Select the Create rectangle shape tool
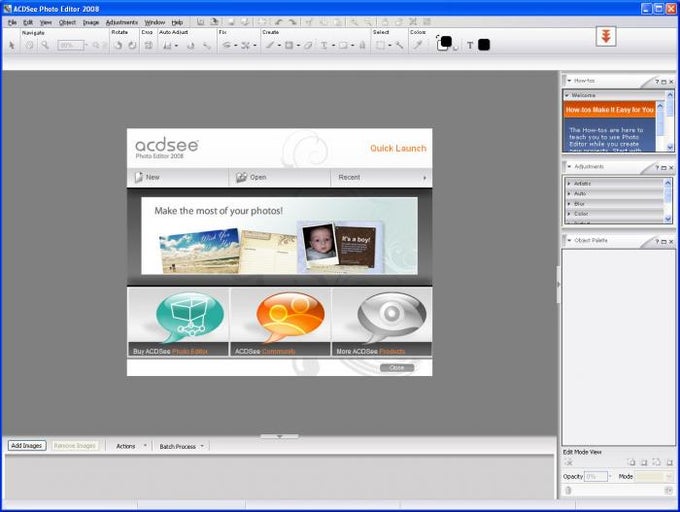The height and width of the screenshot is (512, 680). (289, 45)
